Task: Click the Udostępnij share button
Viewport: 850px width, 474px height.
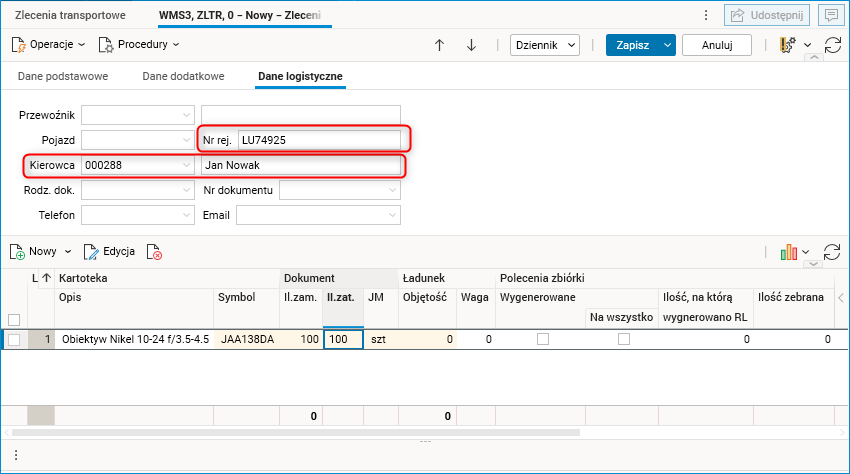Action: pos(767,15)
